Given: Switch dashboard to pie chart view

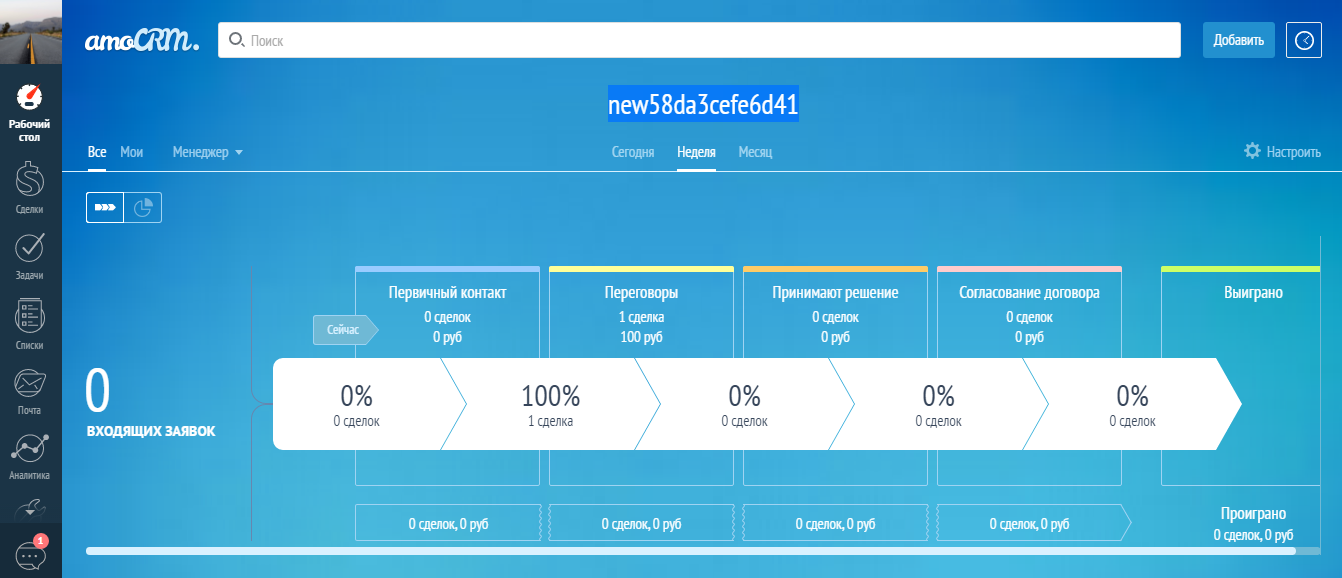Looking at the screenshot, I should [x=142, y=207].
